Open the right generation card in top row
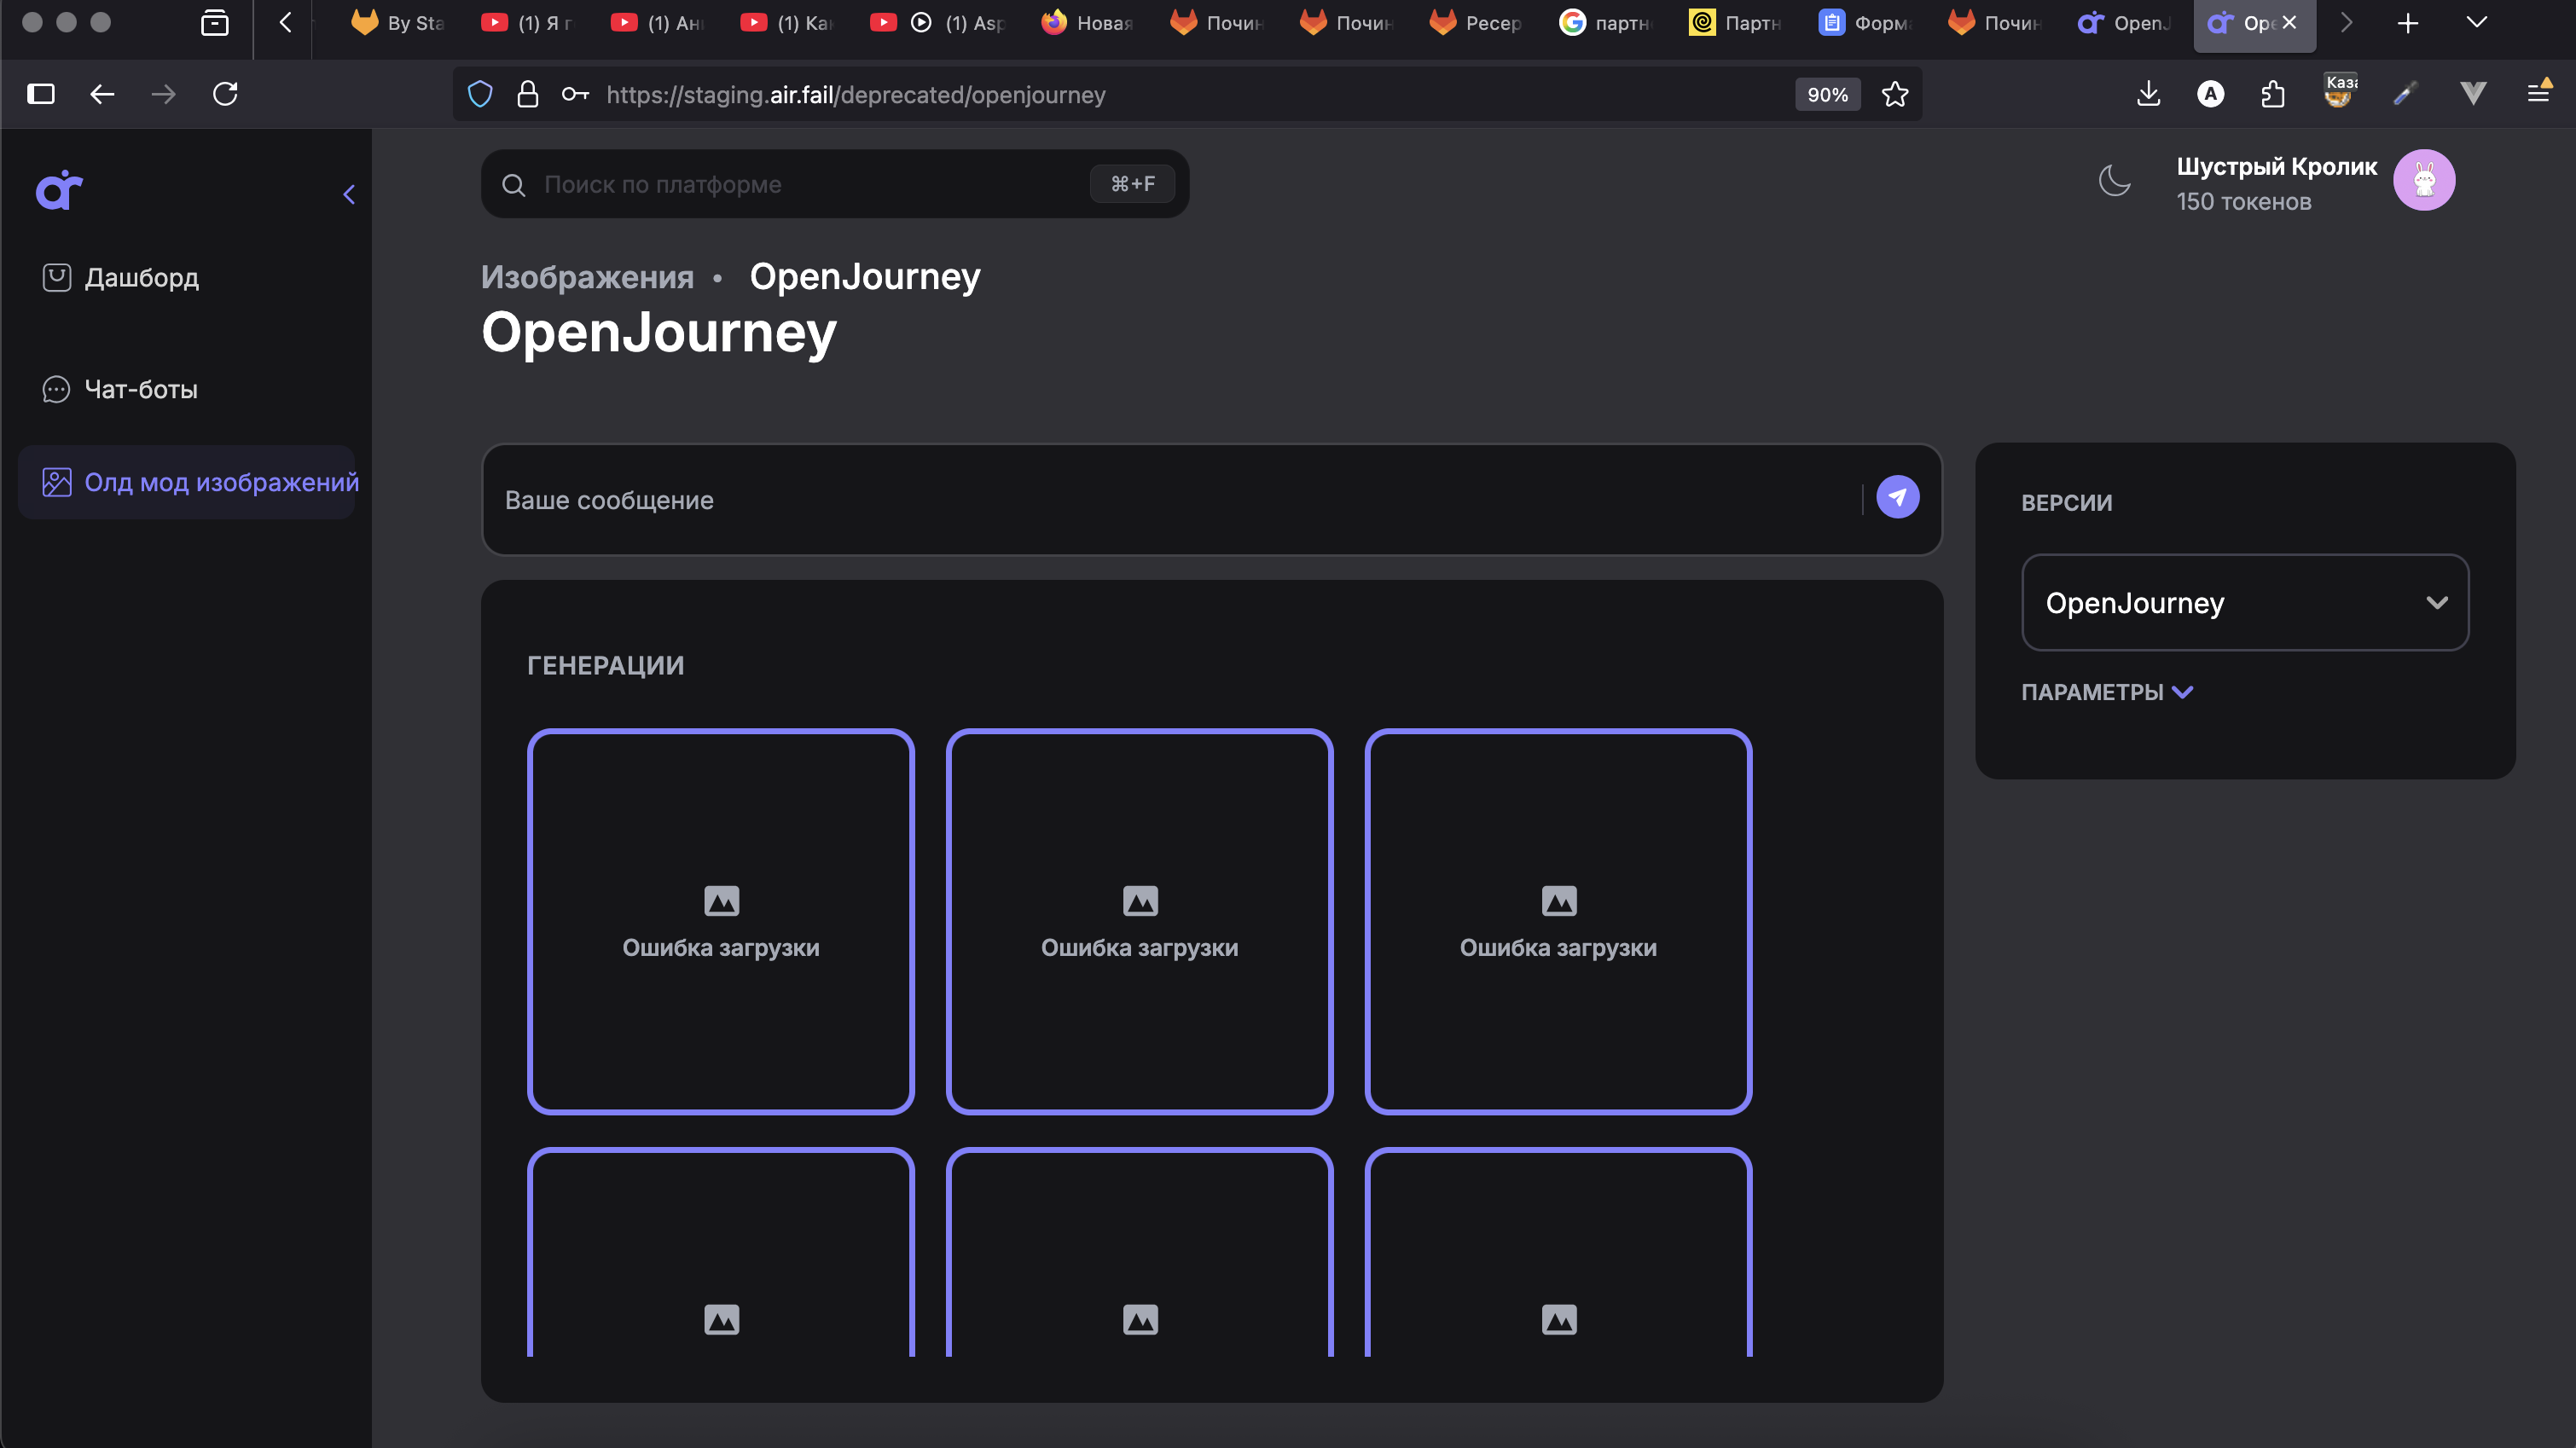2576x1448 pixels. click(1558, 921)
